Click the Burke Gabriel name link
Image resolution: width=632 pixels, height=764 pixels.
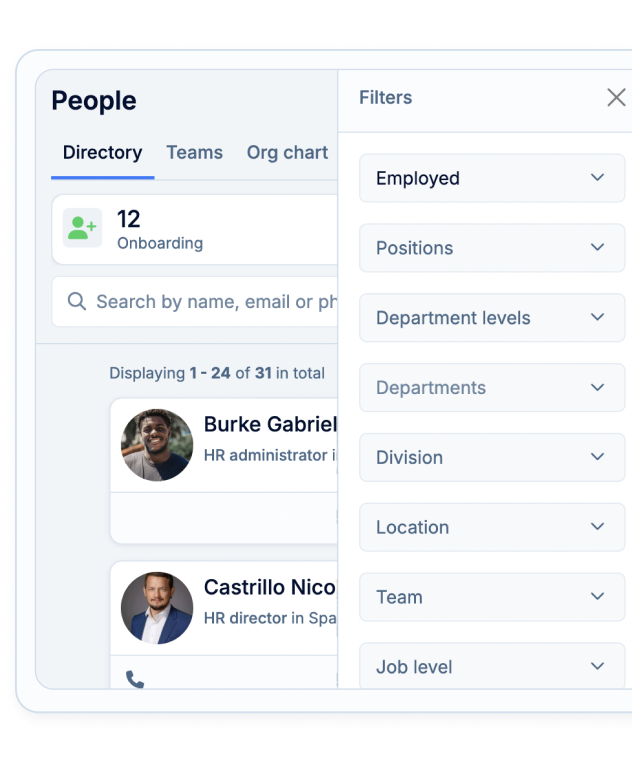pos(270,424)
